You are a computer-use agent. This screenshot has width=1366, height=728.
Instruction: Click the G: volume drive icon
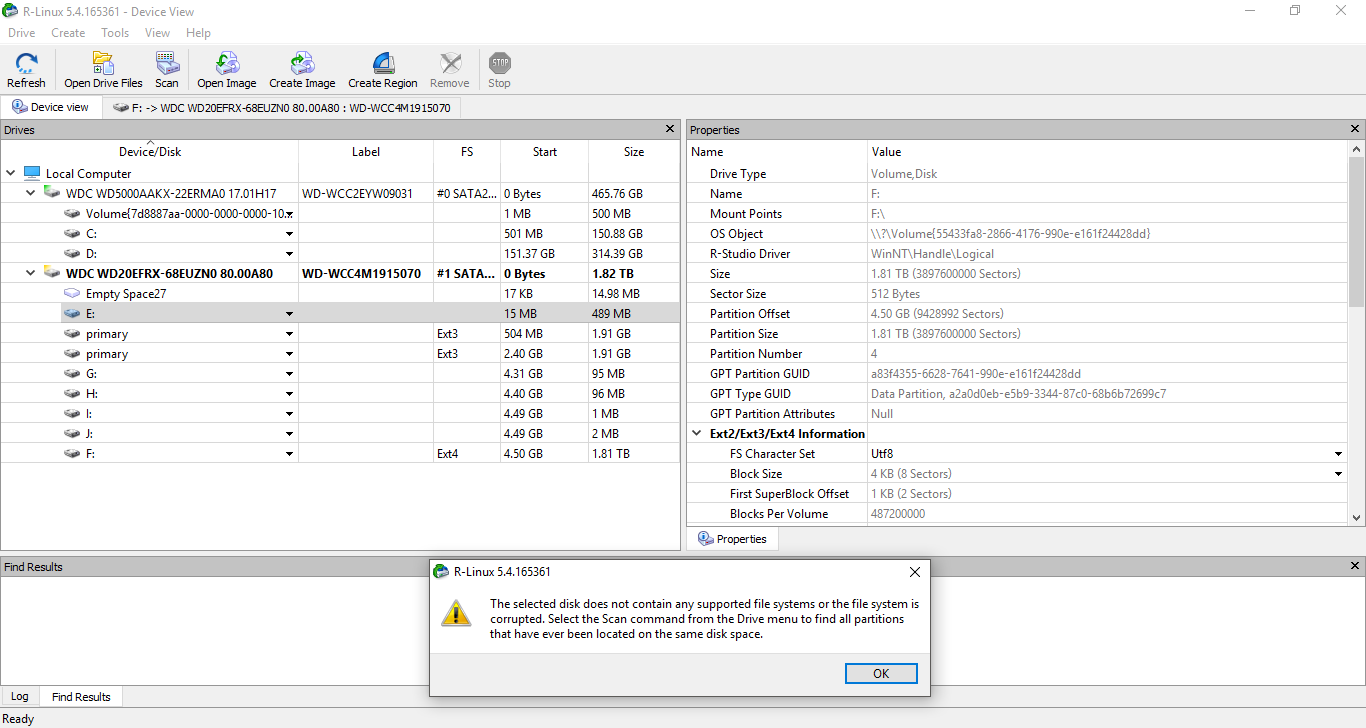point(72,373)
